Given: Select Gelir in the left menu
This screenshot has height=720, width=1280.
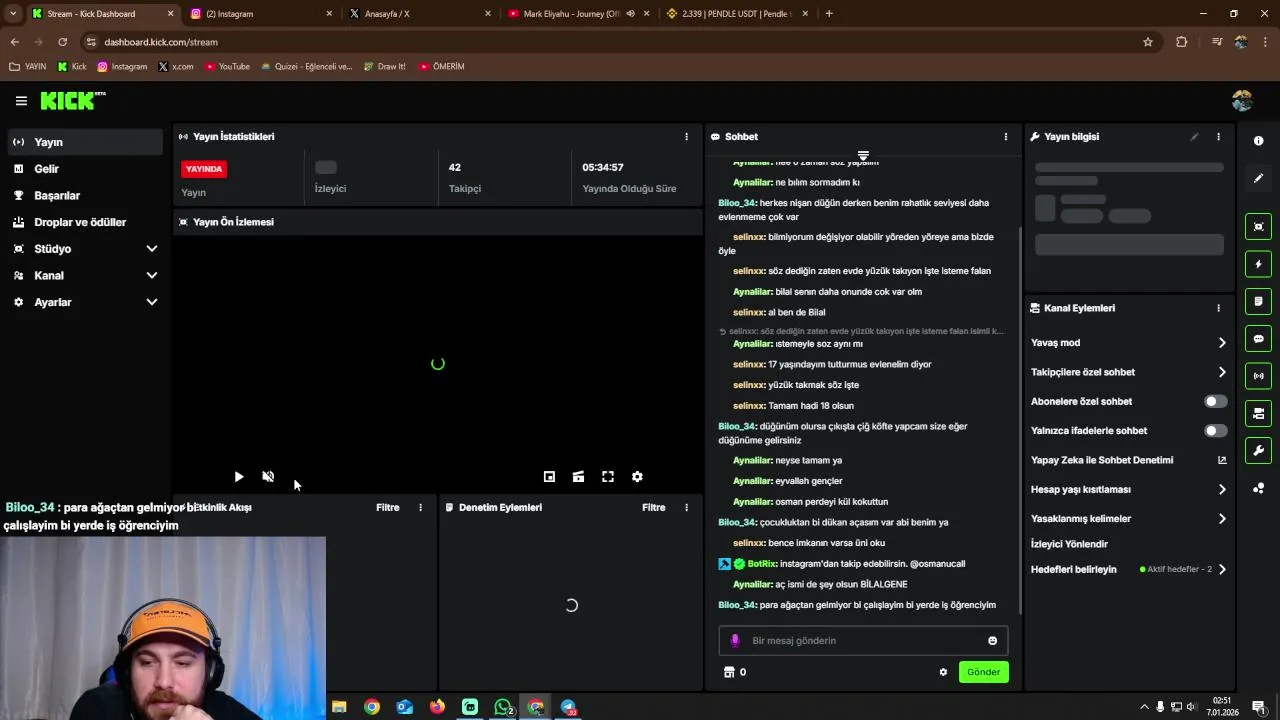Looking at the screenshot, I should pyautogui.click(x=84, y=169).
